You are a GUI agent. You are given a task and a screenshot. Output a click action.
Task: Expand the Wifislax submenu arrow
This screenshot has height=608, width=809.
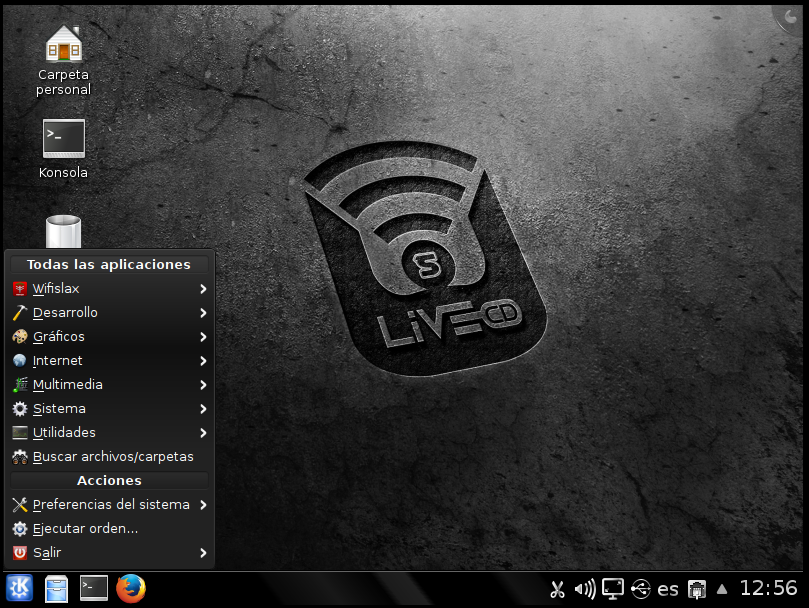coord(203,289)
